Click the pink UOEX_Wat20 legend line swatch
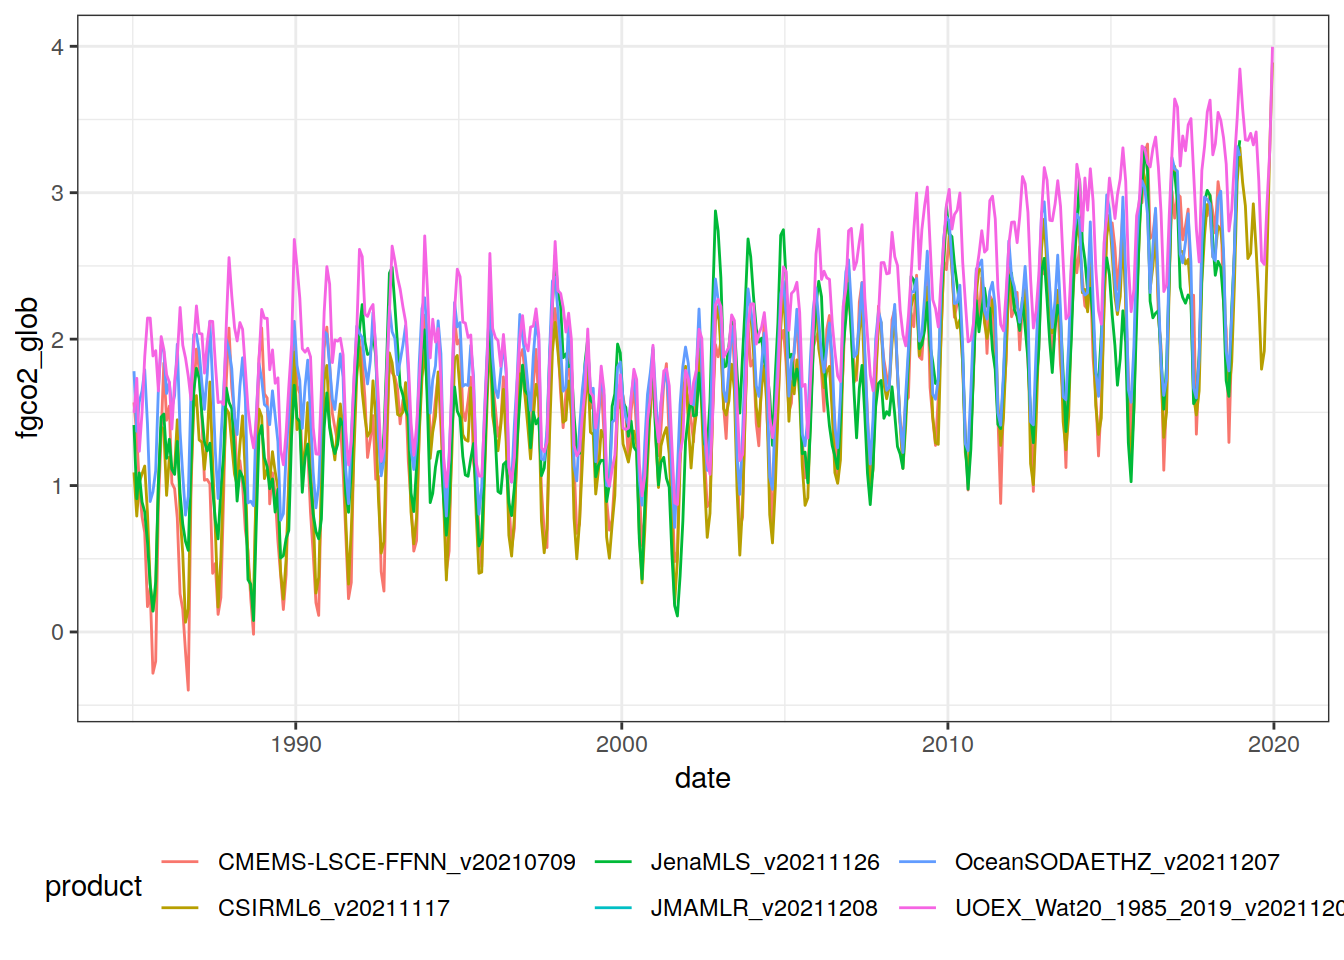The width and height of the screenshot is (1344, 960). pyautogui.click(x=917, y=908)
